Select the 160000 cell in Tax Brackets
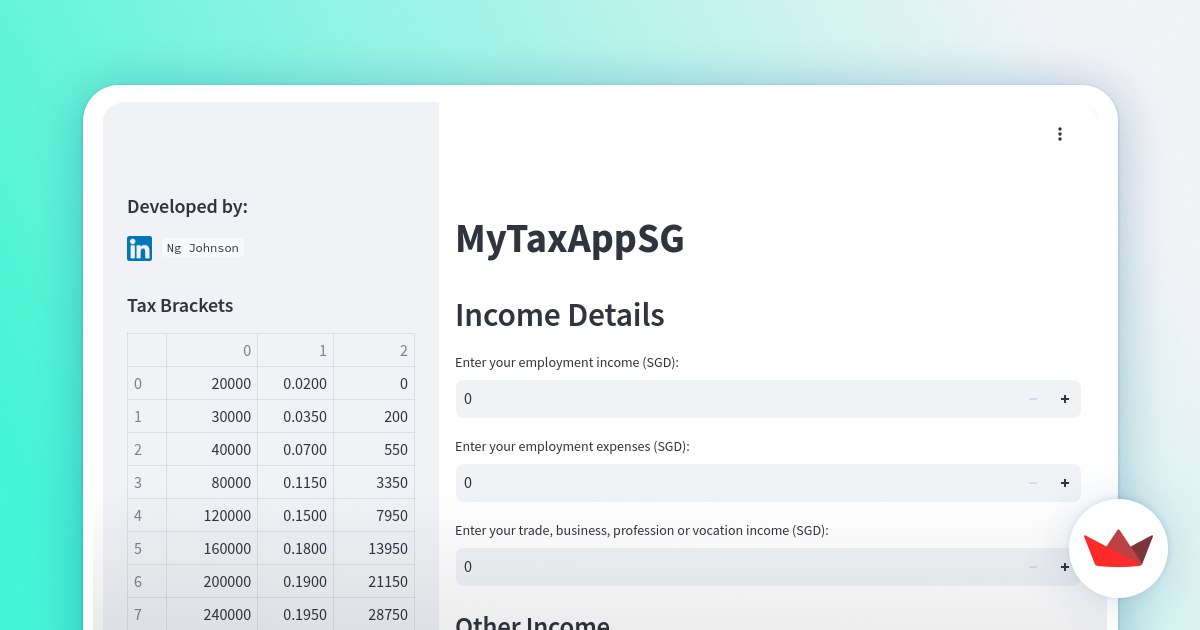1200x630 pixels. click(212, 549)
